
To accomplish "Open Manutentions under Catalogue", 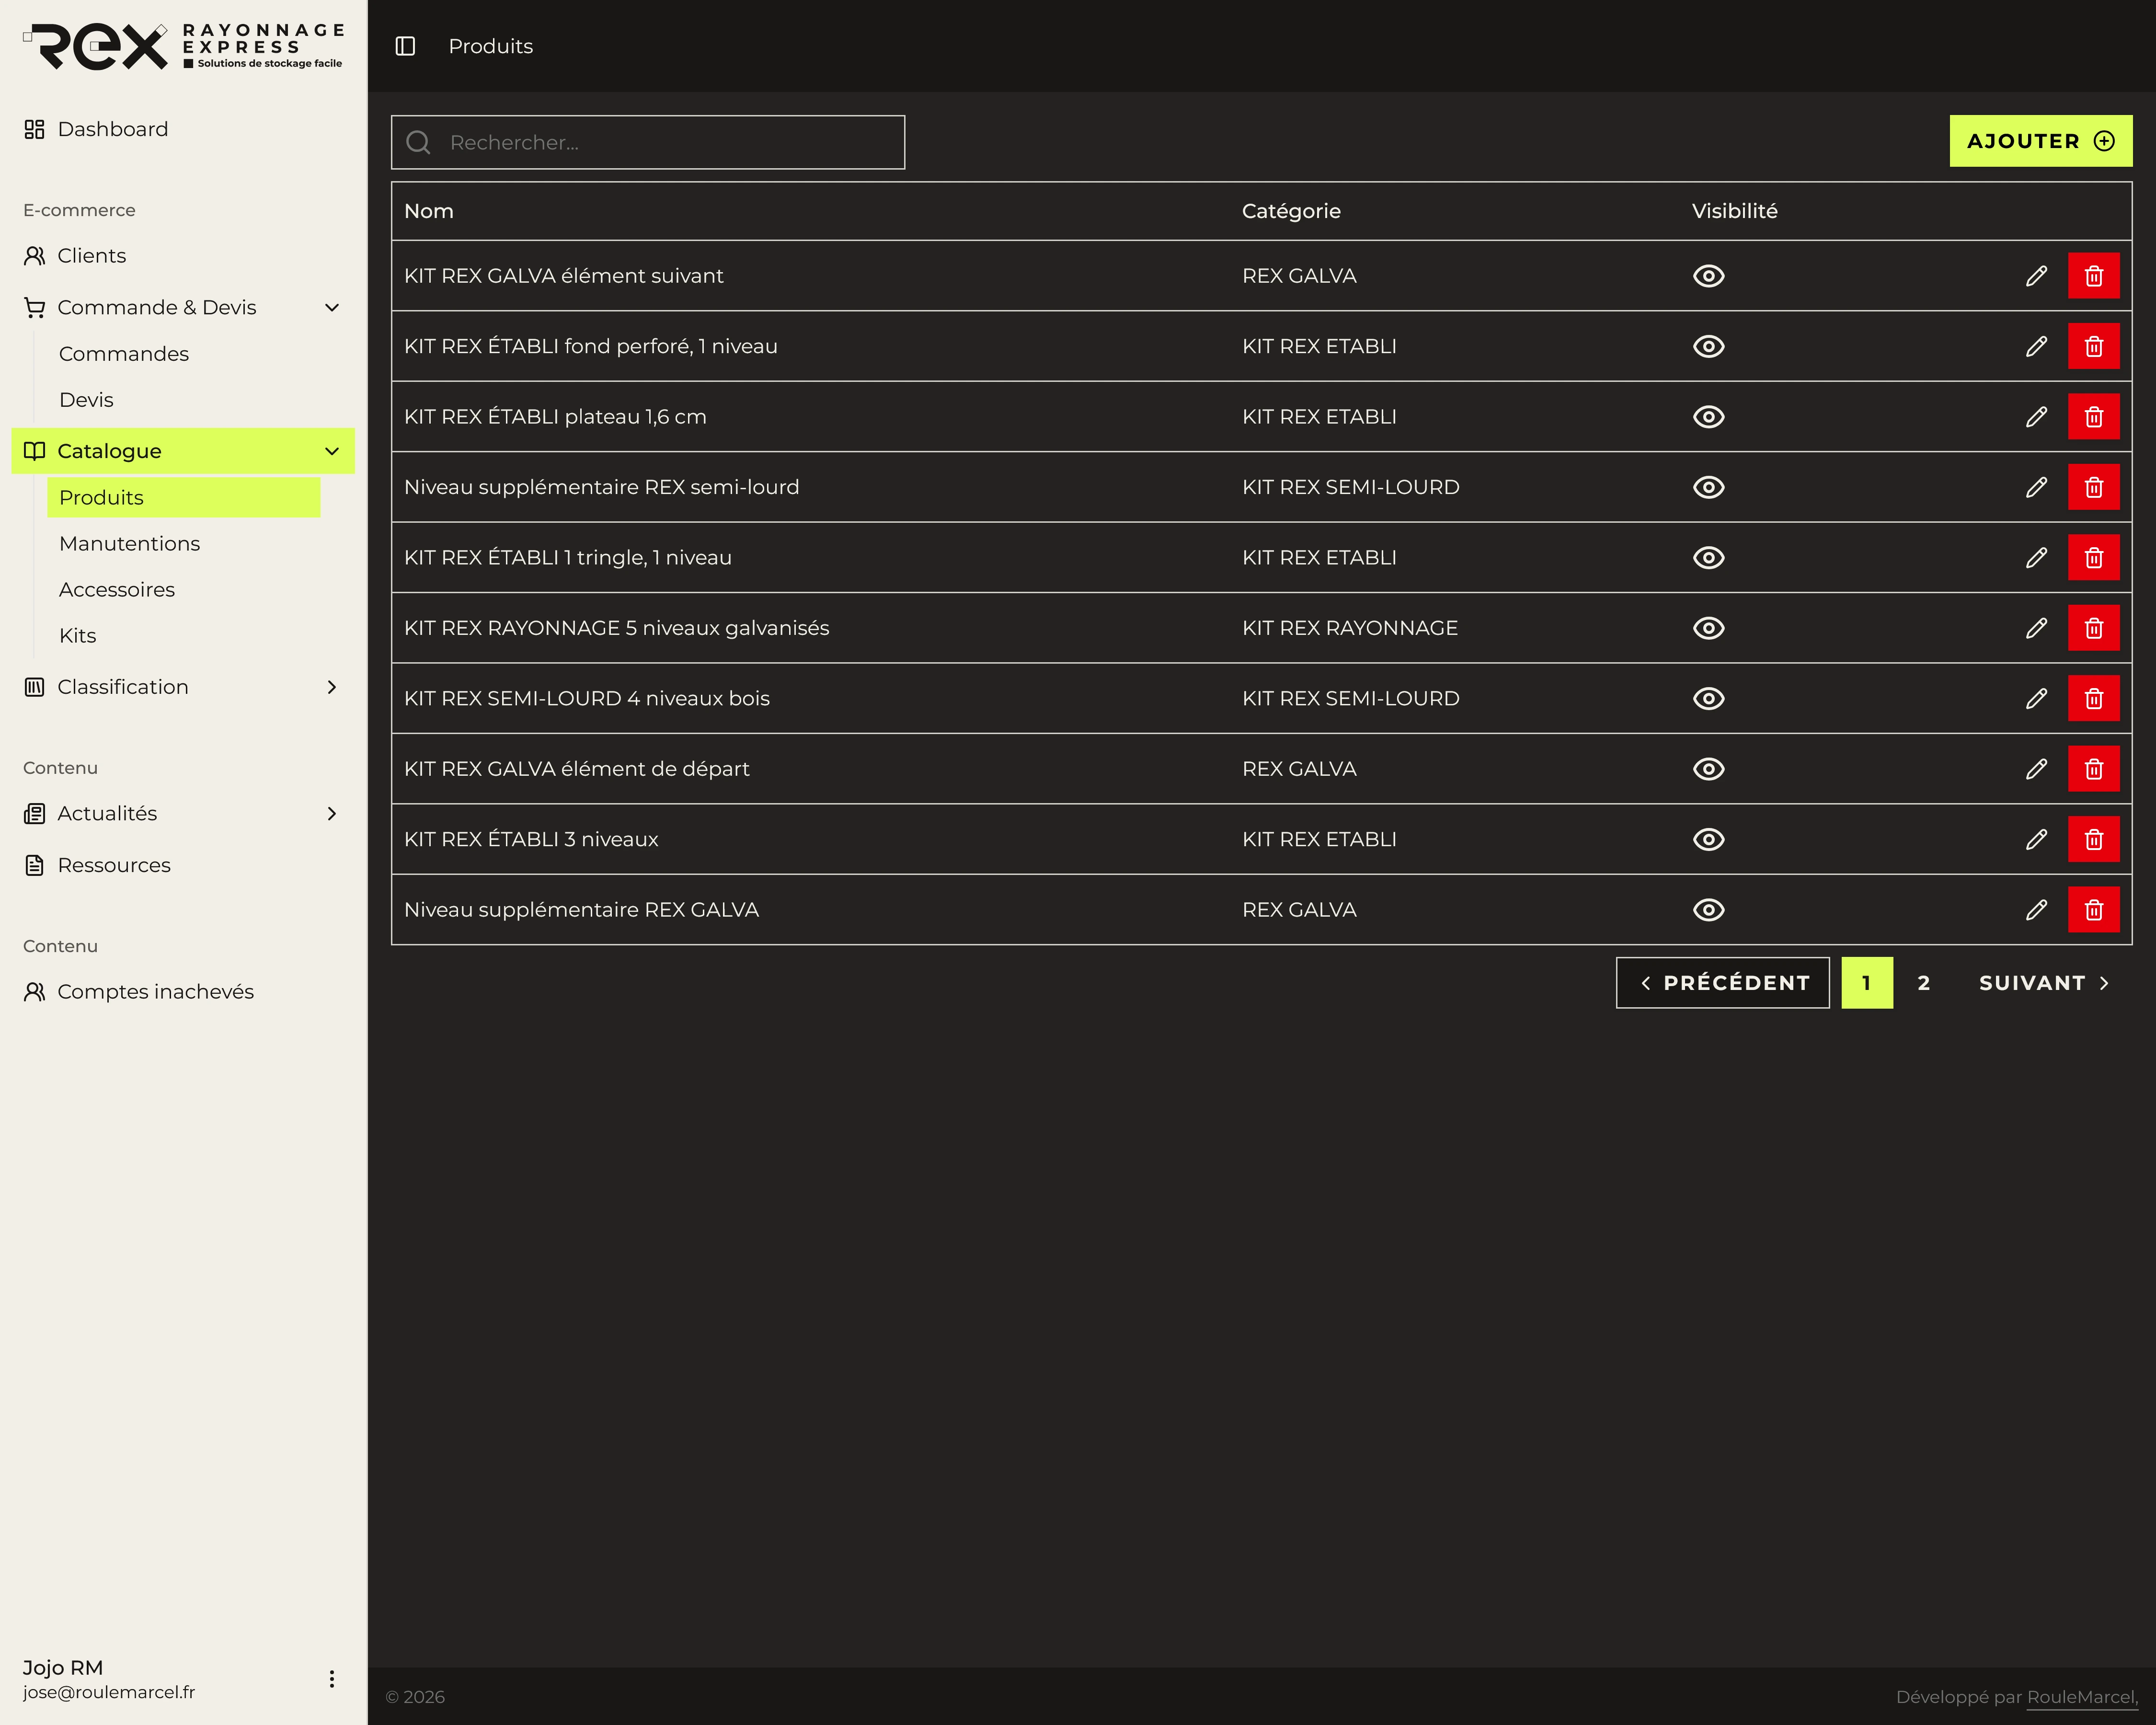I will coord(130,543).
